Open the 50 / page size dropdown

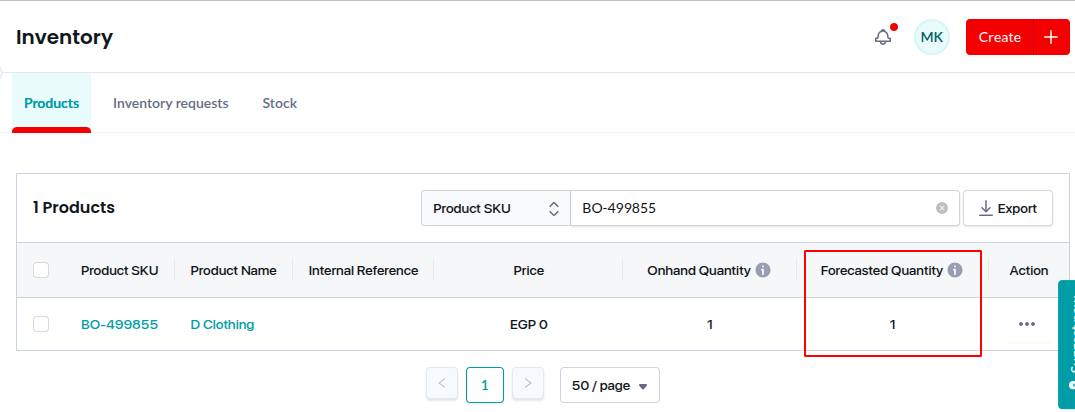[x=609, y=385]
